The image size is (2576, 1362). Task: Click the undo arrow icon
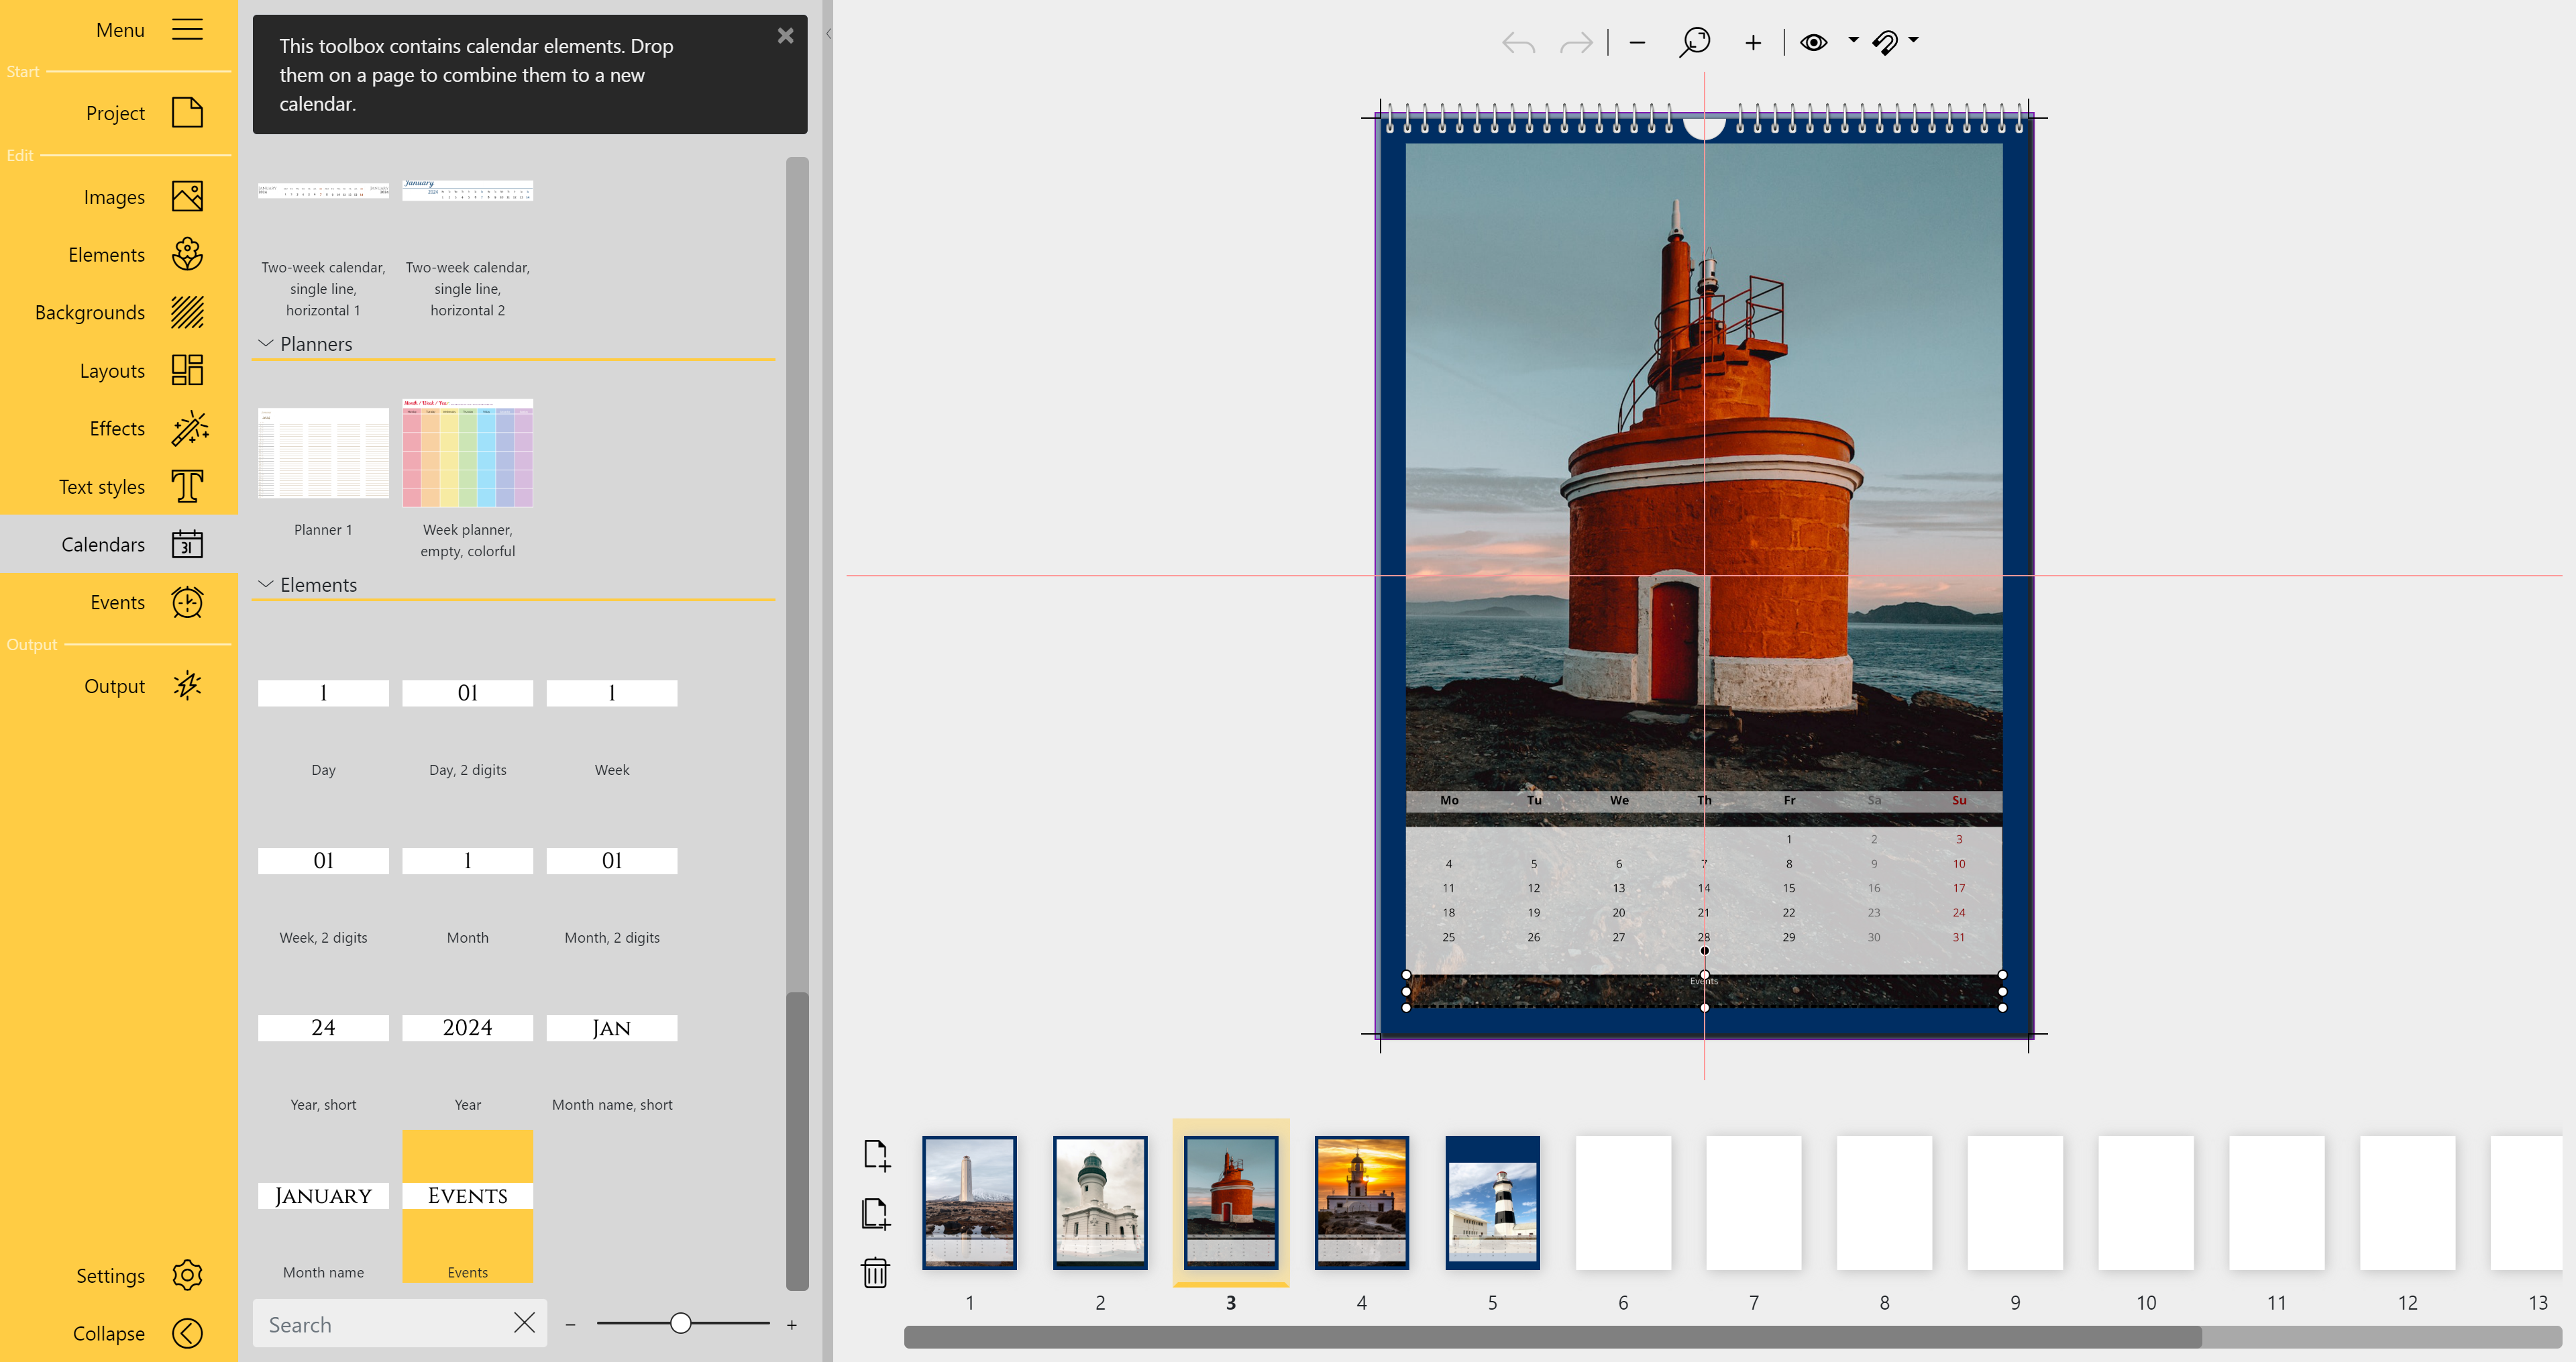coord(1517,43)
